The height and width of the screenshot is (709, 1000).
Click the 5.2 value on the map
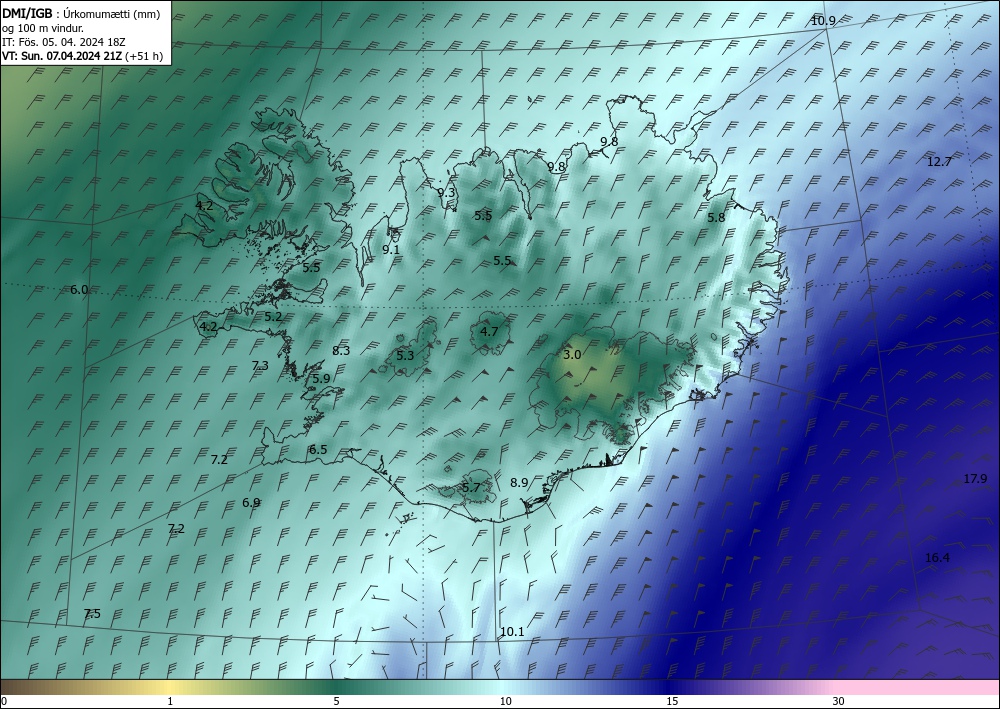273,316
